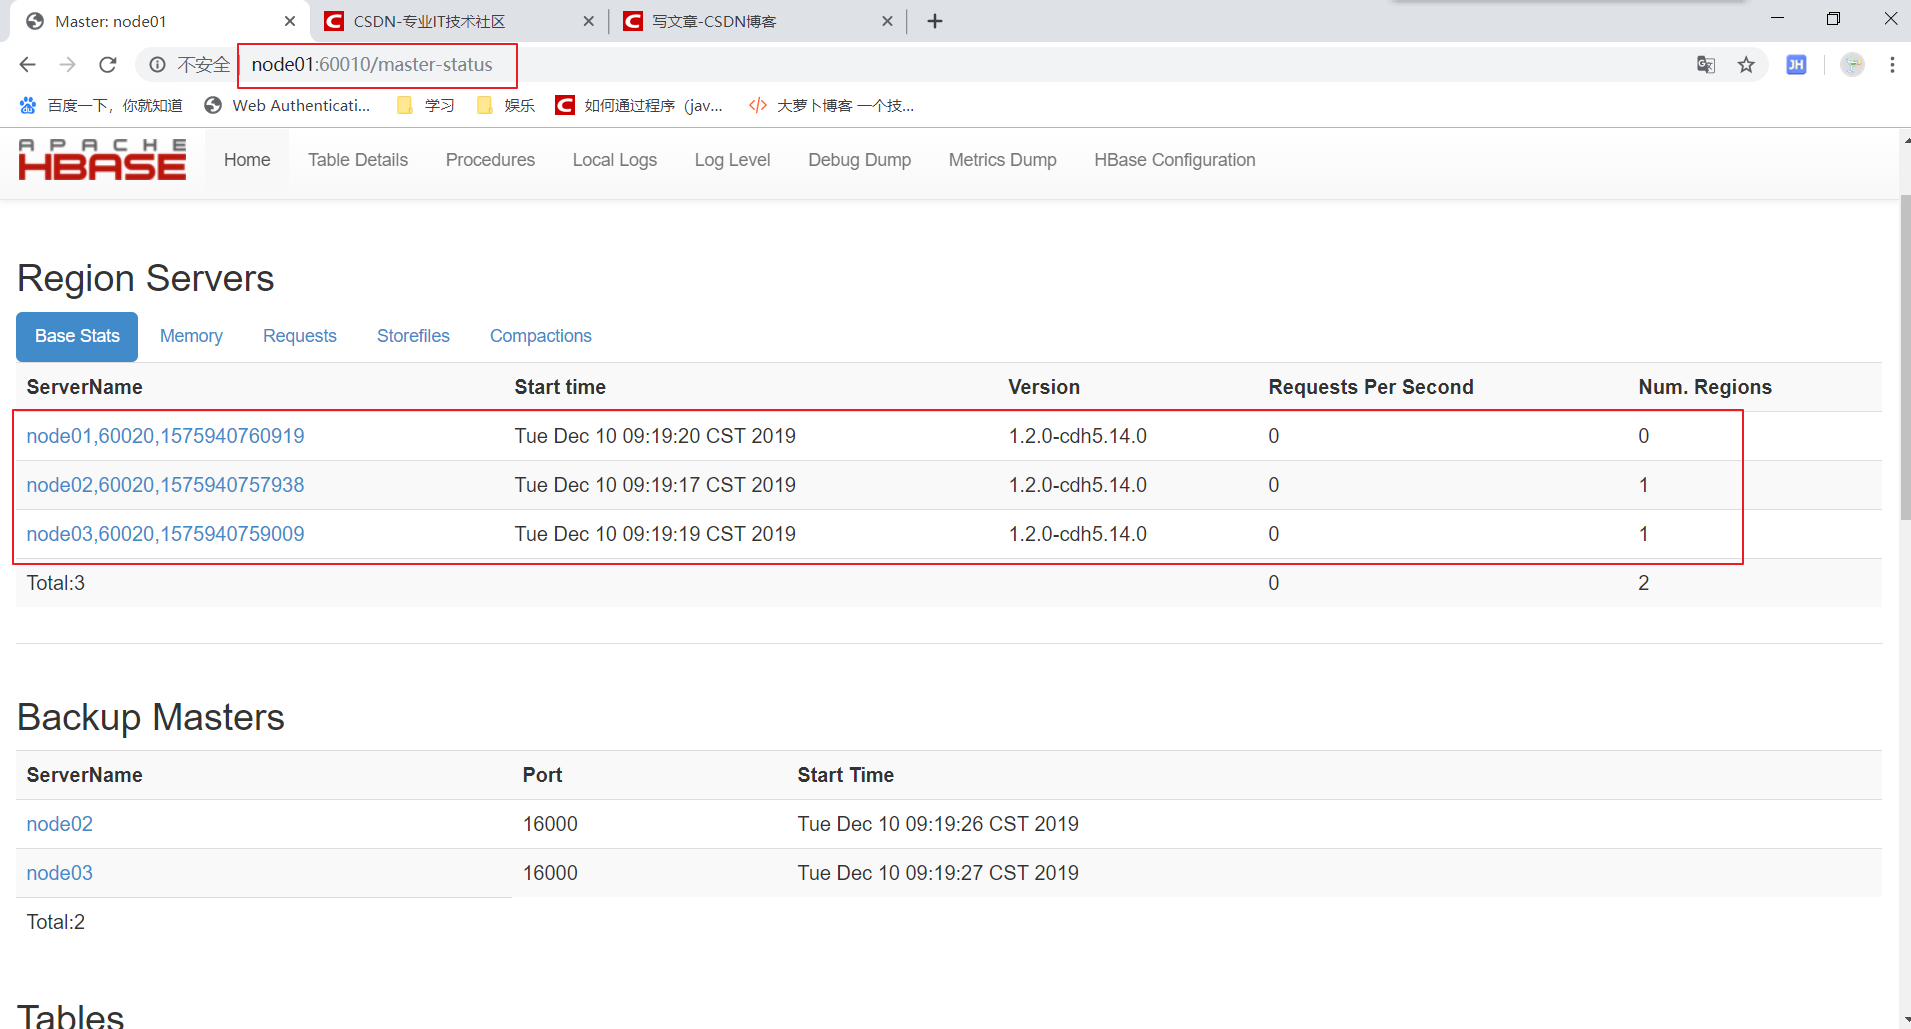Close the CSDN-专业IT技术社区 tab
Image resolution: width=1911 pixels, height=1029 pixels.
588,21
